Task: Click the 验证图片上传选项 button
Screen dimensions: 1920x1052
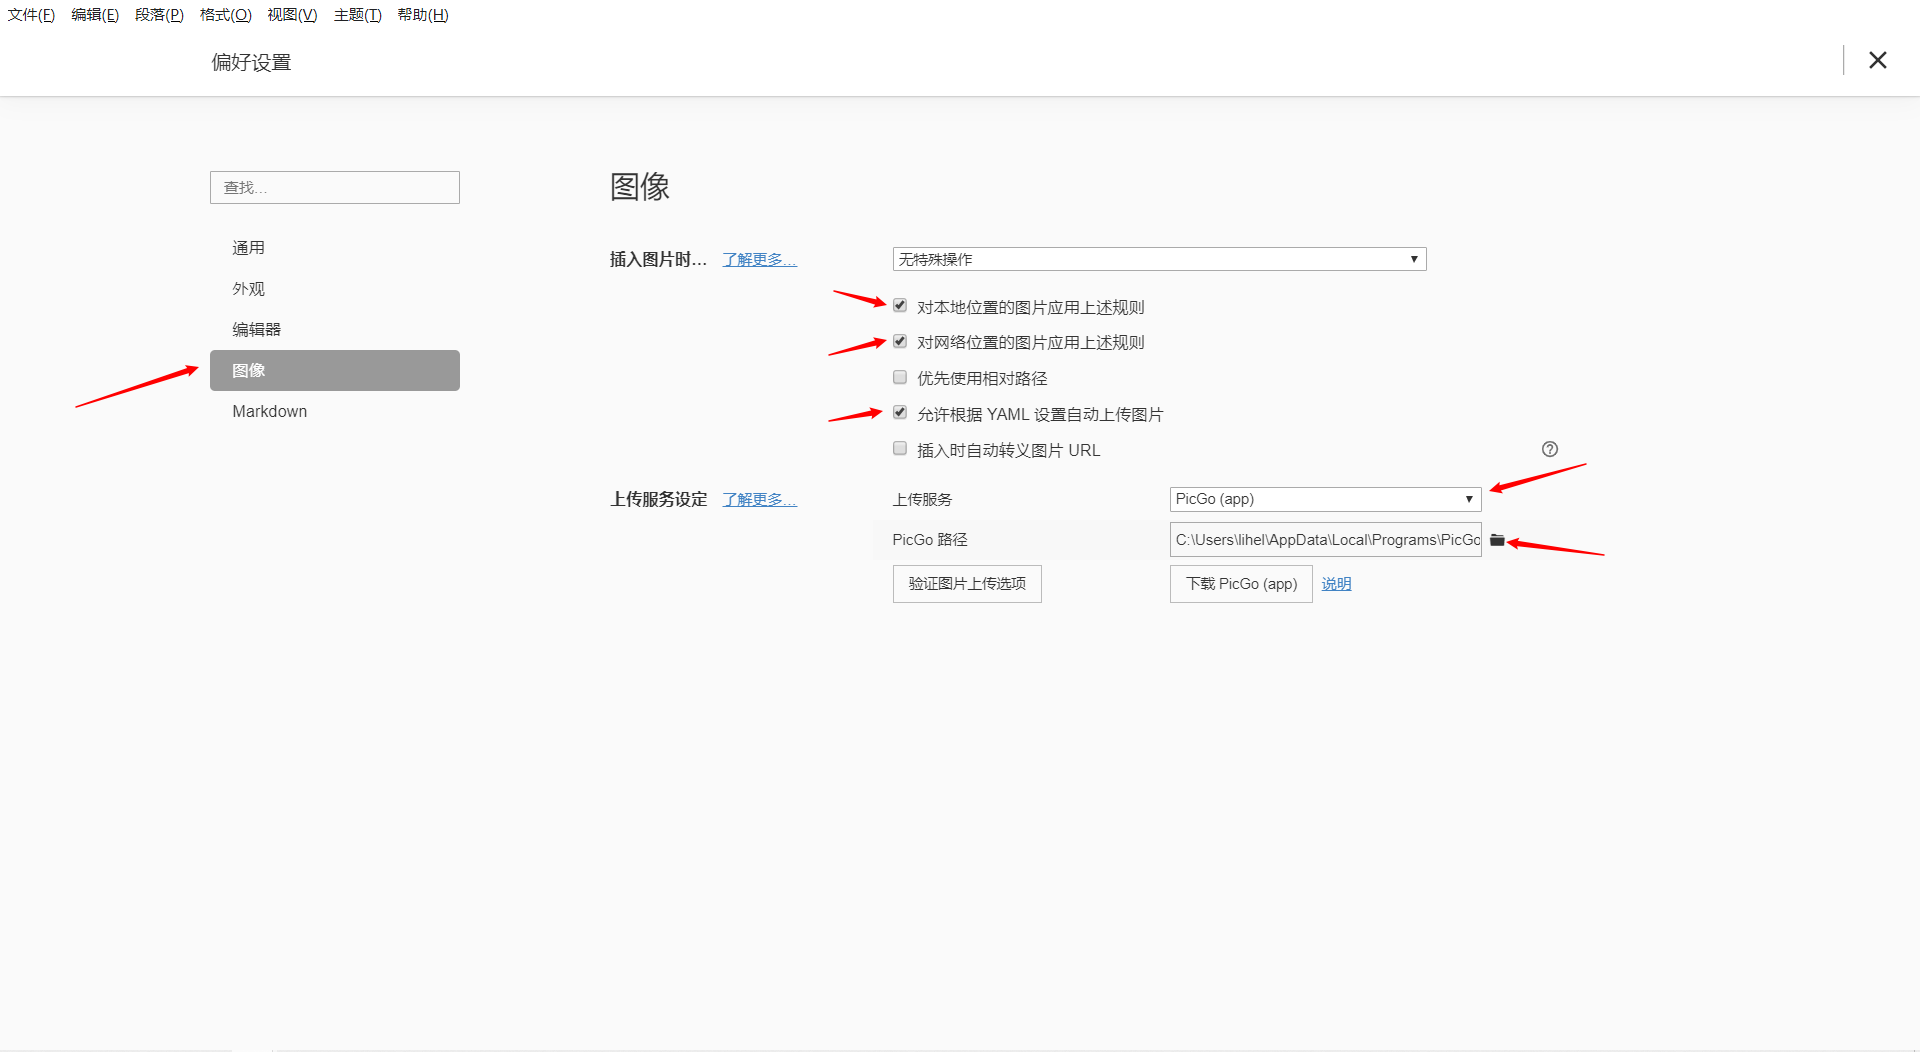Action: coord(967,584)
